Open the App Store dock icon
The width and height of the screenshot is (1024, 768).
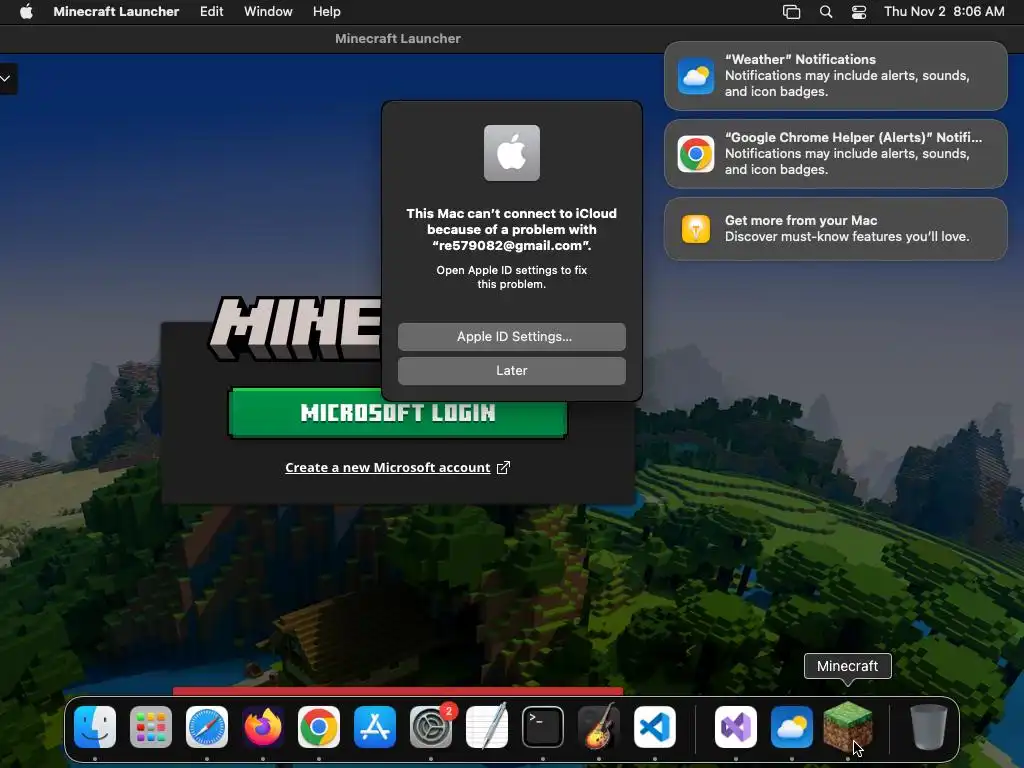coord(375,726)
